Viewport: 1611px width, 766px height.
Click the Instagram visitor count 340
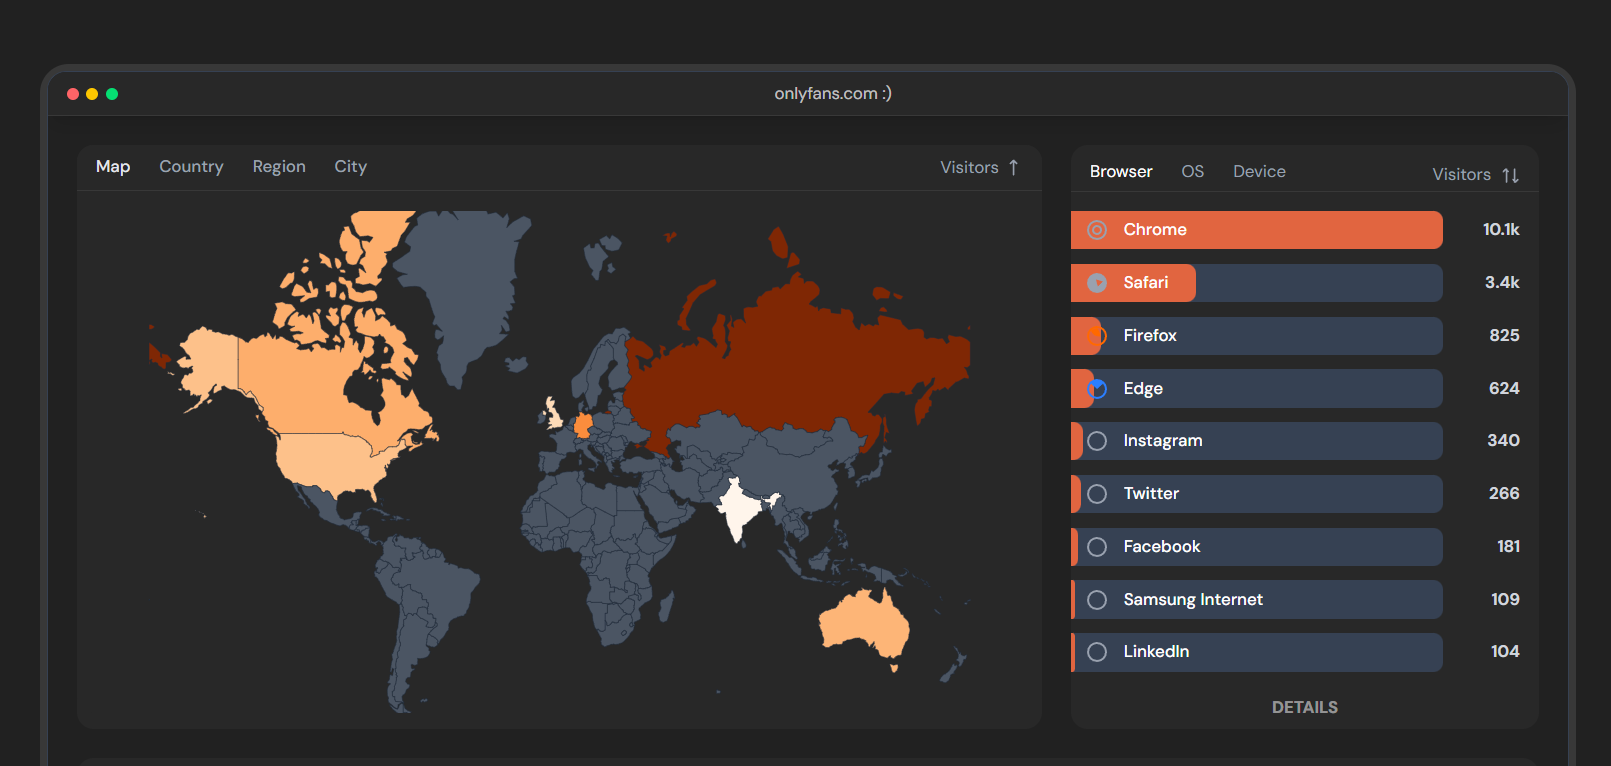[x=1503, y=441]
